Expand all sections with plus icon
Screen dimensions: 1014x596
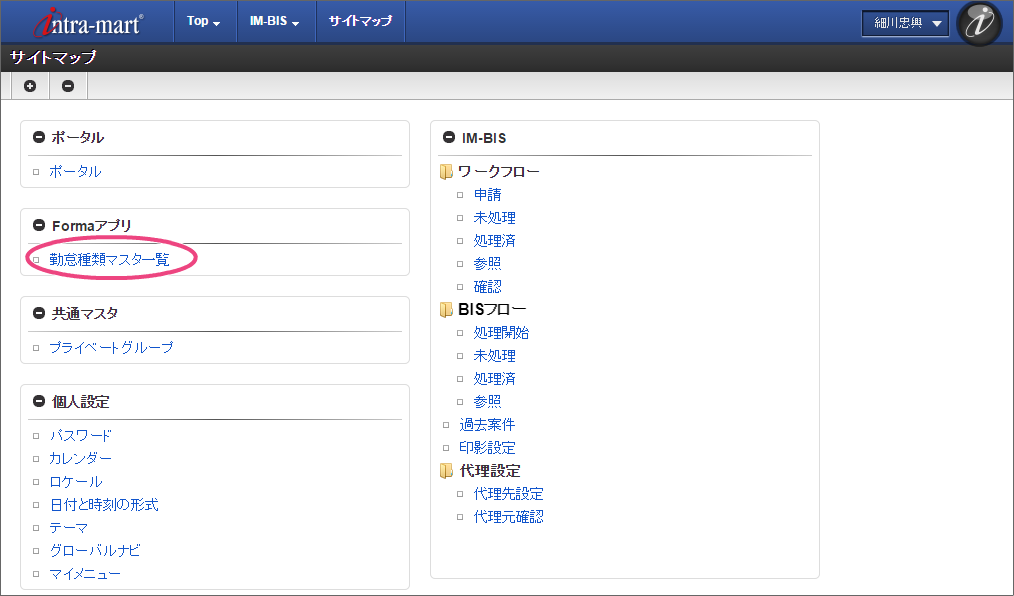30,86
